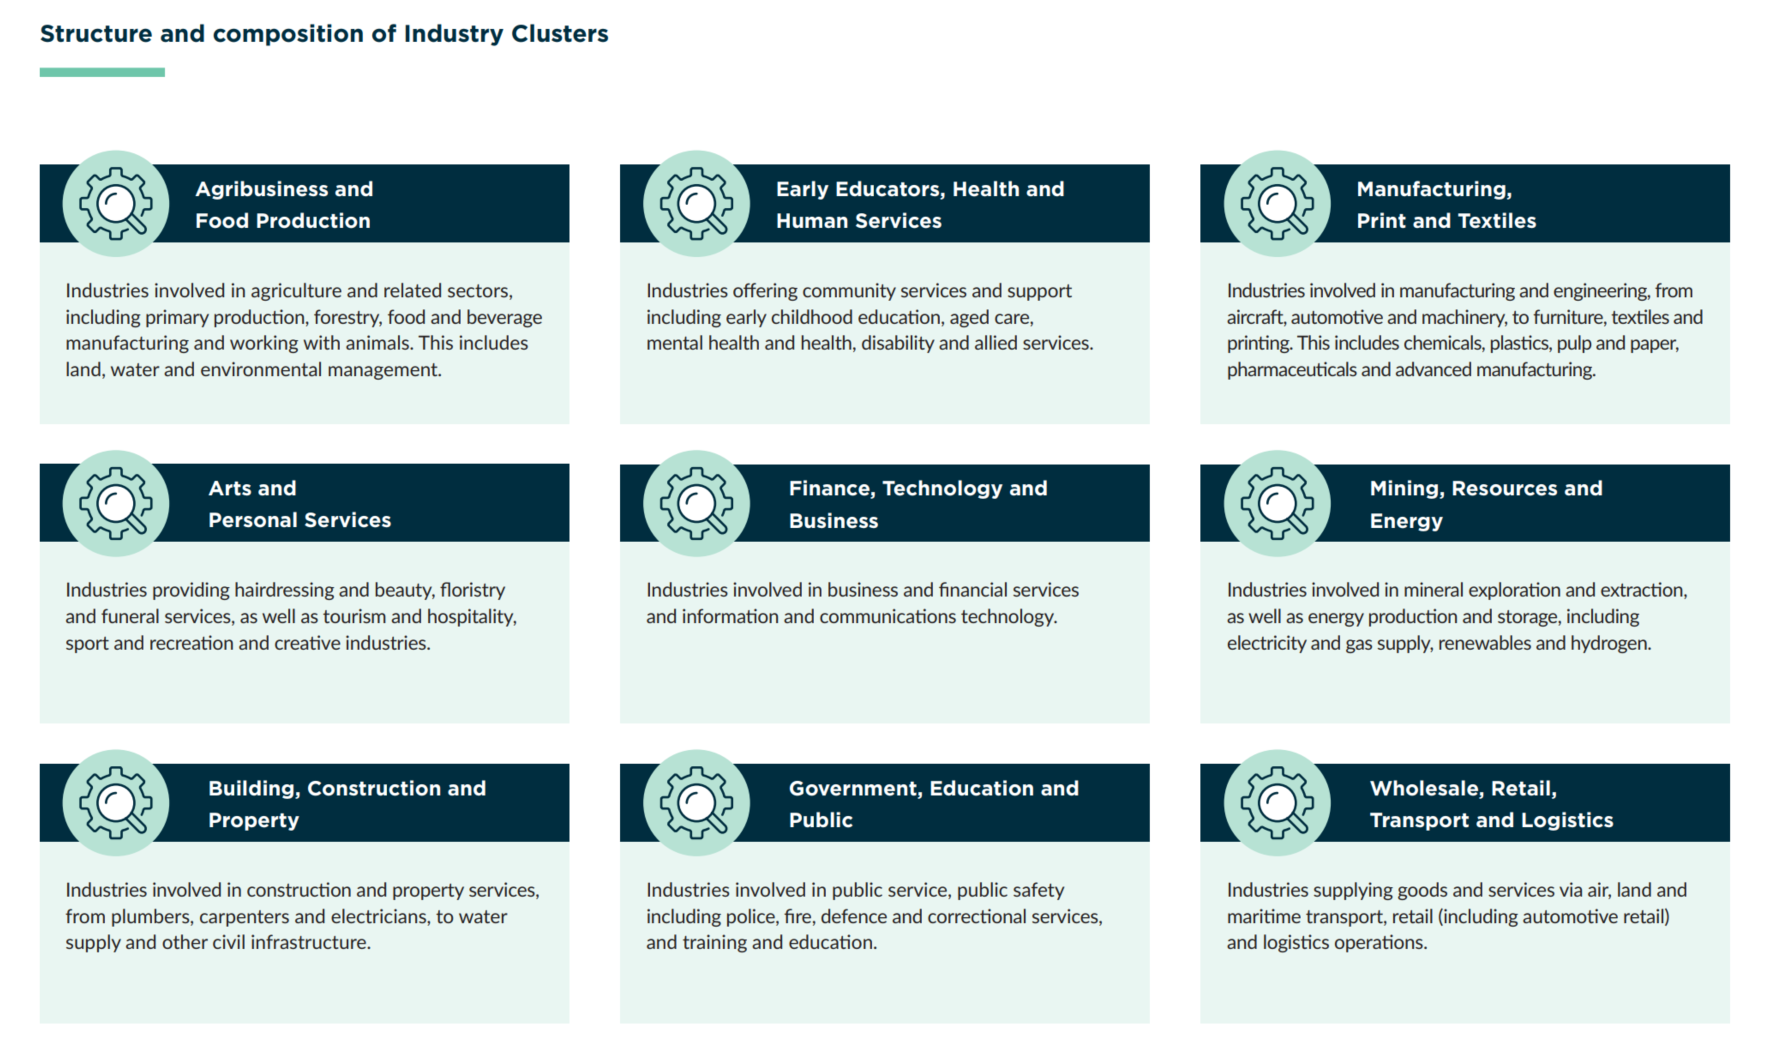Click the Agribusiness and Food Production gear icon
The image size is (1770, 1052).
coord(116,203)
